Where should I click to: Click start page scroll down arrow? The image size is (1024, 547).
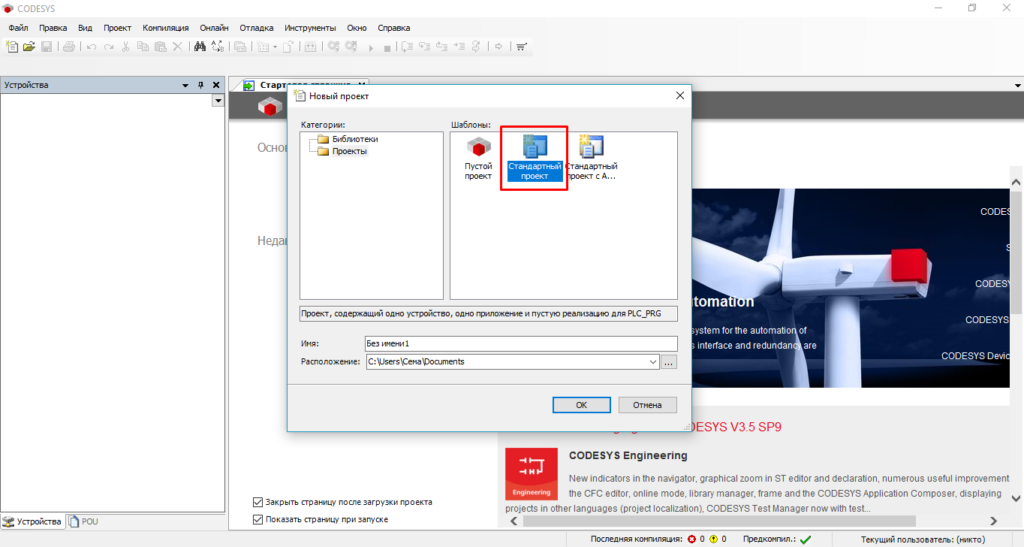click(1016, 499)
